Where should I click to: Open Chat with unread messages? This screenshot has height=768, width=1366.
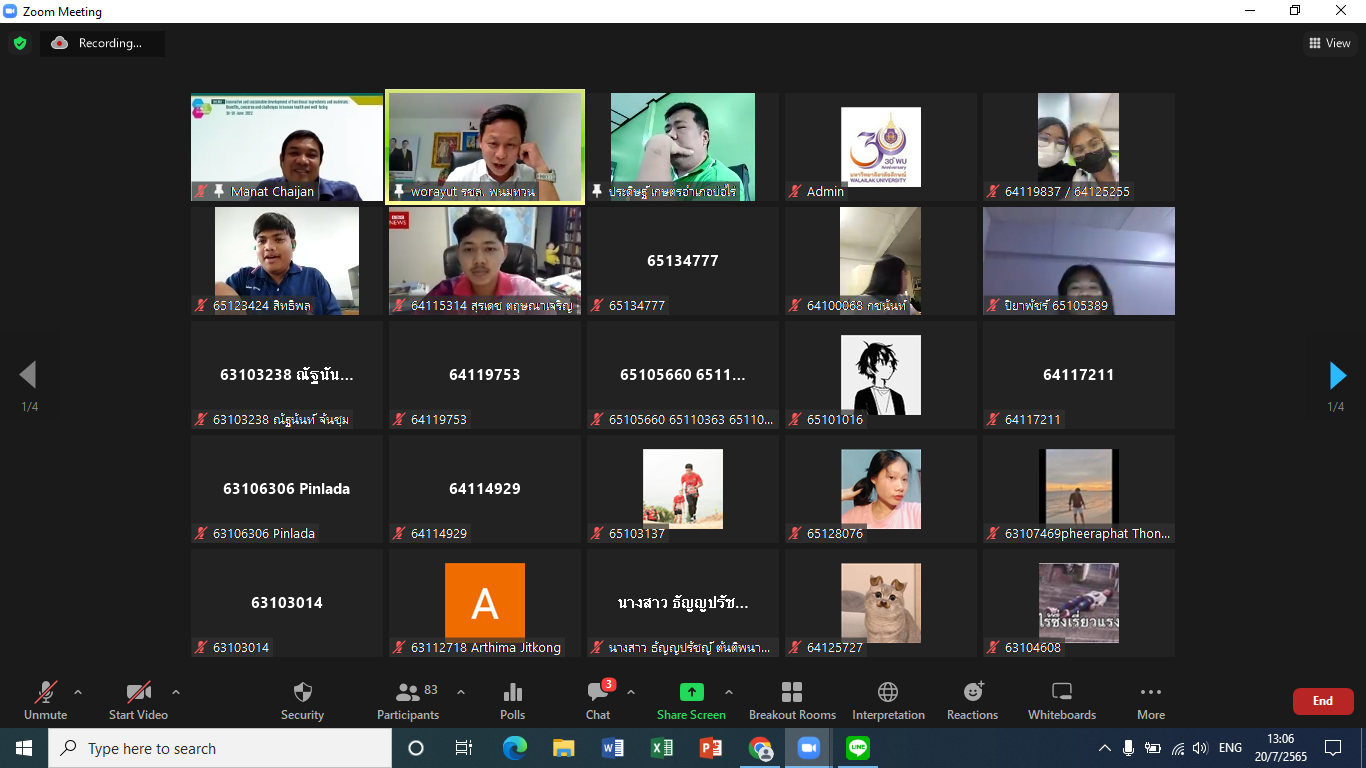coord(598,700)
